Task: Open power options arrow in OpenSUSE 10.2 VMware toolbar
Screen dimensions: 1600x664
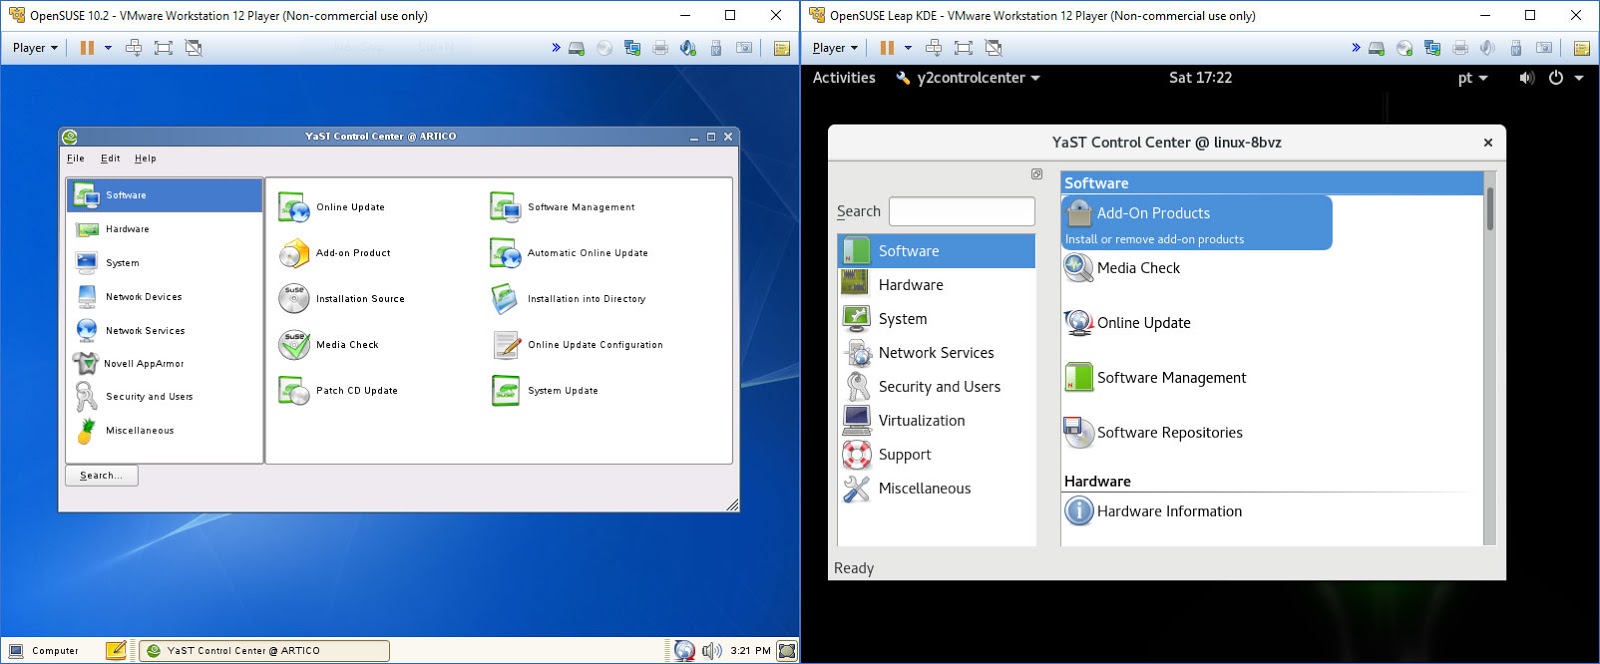Action: (x=108, y=47)
